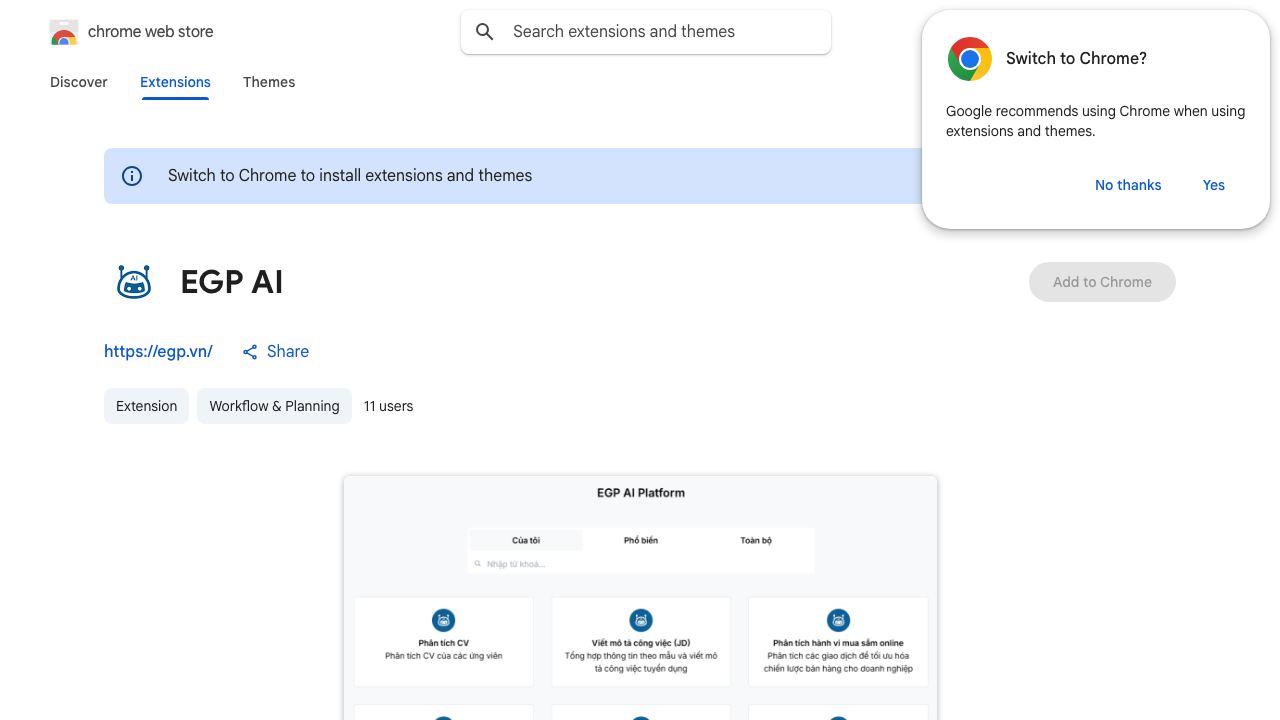Select the Phổ biến tab in the preview
The image size is (1280, 720).
(641, 540)
